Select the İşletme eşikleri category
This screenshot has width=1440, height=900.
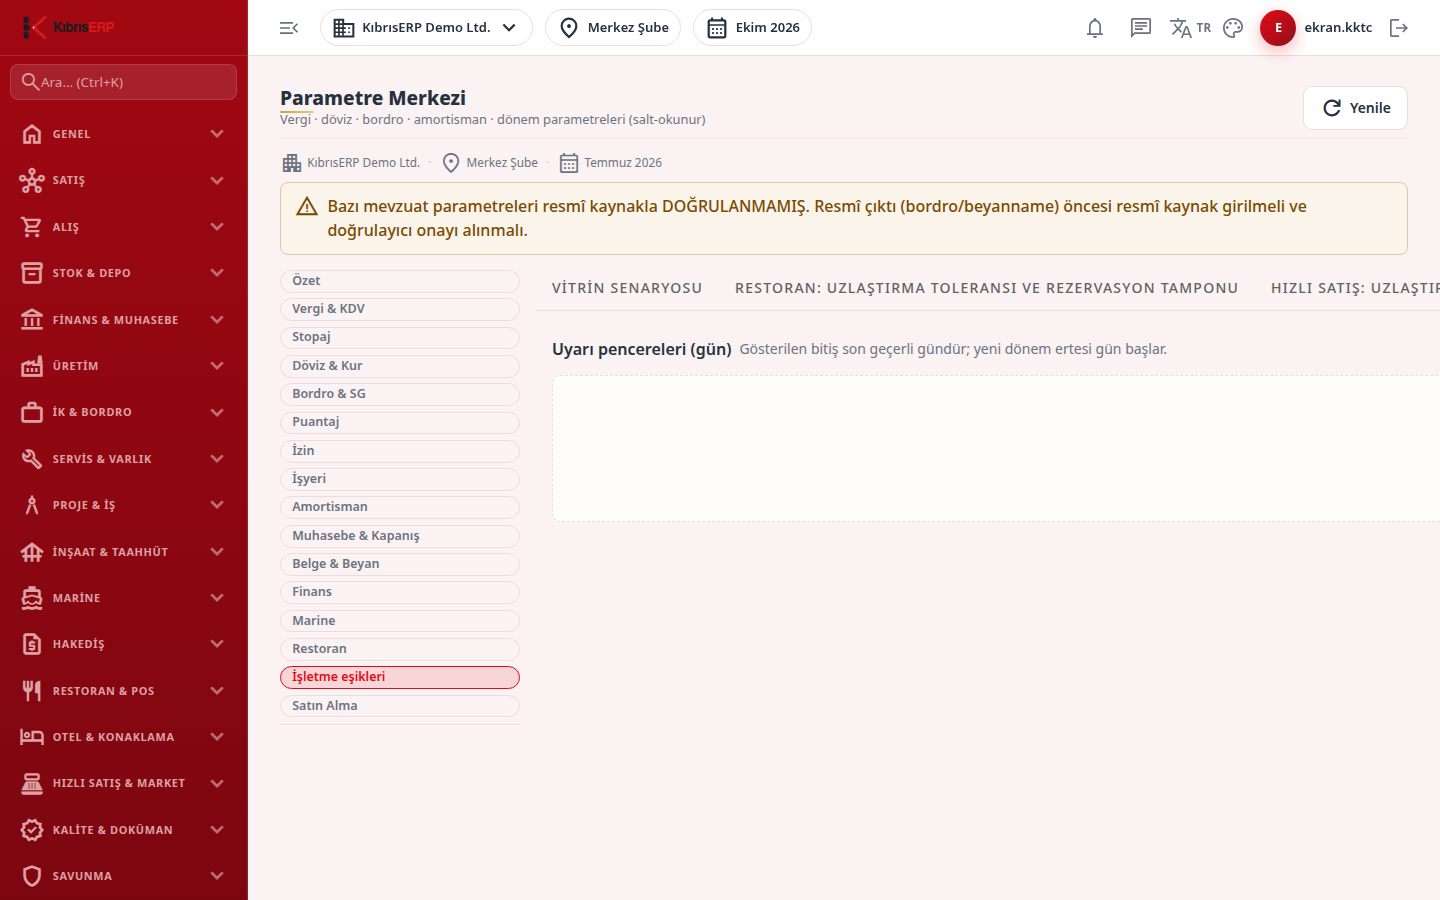400,677
